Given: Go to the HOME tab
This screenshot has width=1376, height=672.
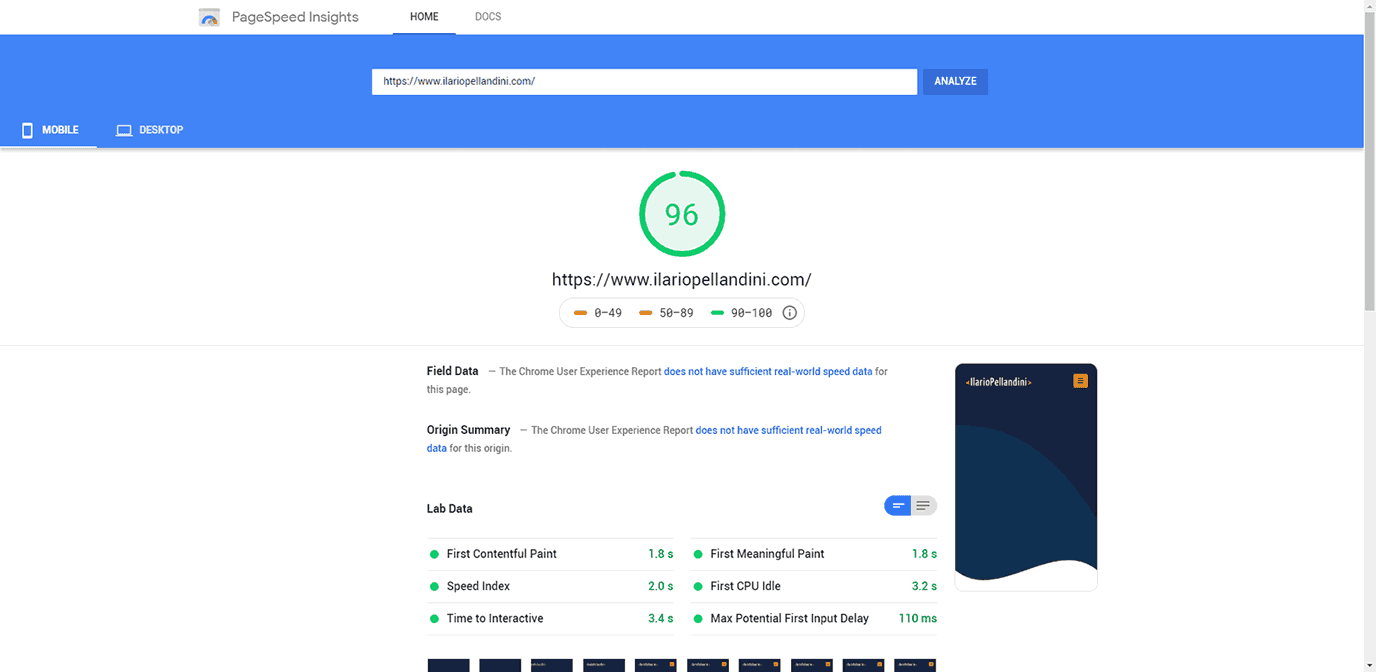Looking at the screenshot, I should coord(424,17).
